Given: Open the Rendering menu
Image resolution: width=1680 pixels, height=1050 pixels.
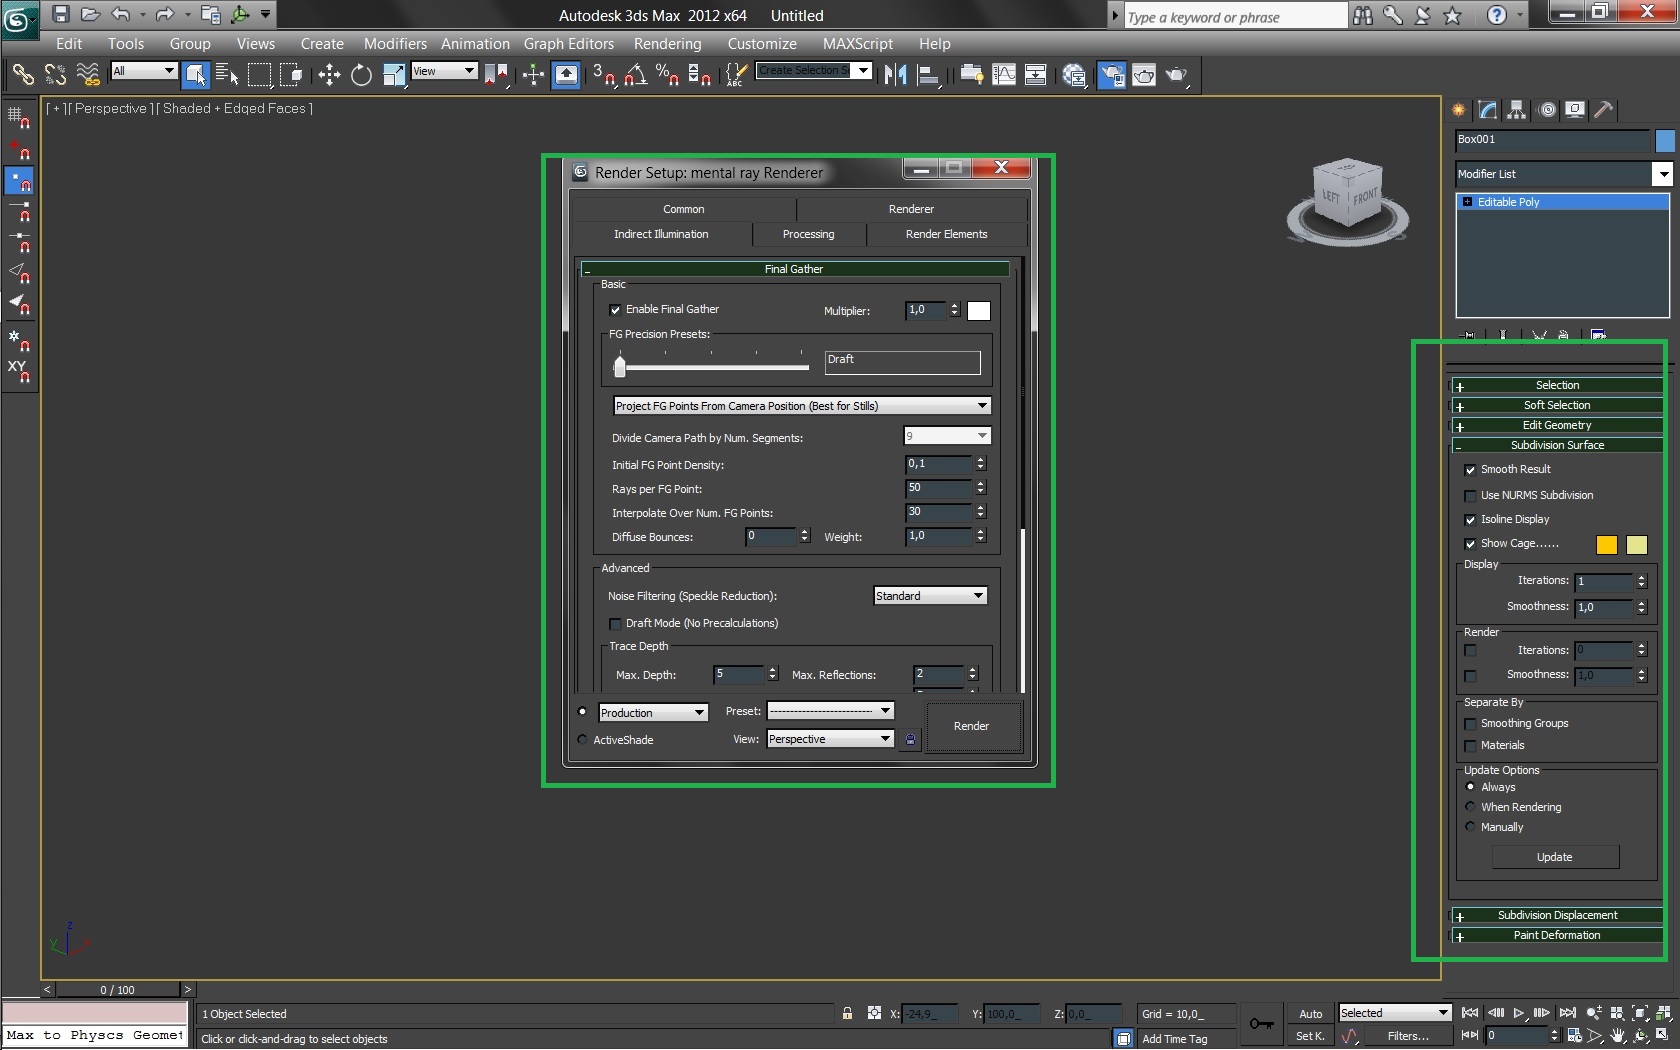Looking at the screenshot, I should pyautogui.click(x=667, y=44).
